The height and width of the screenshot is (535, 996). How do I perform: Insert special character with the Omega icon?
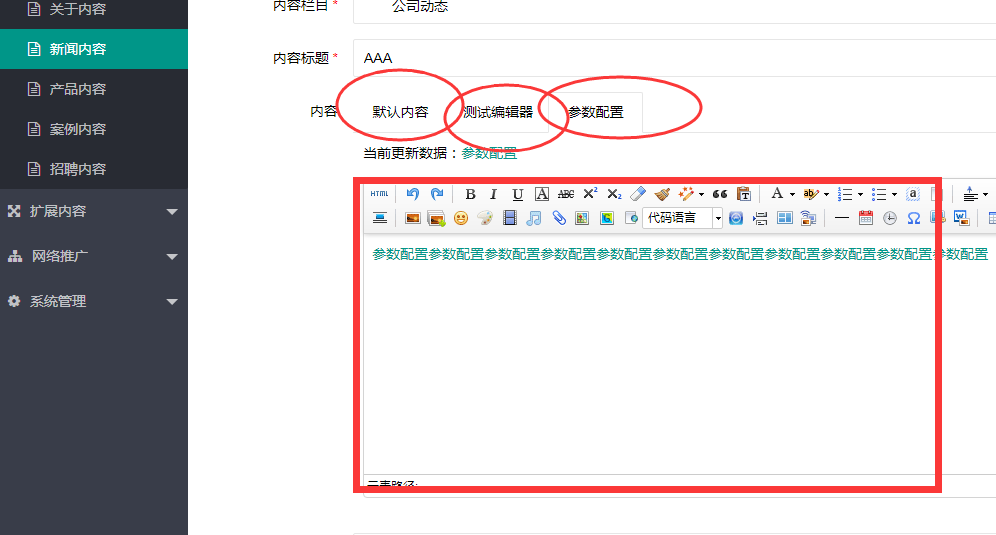click(913, 218)
